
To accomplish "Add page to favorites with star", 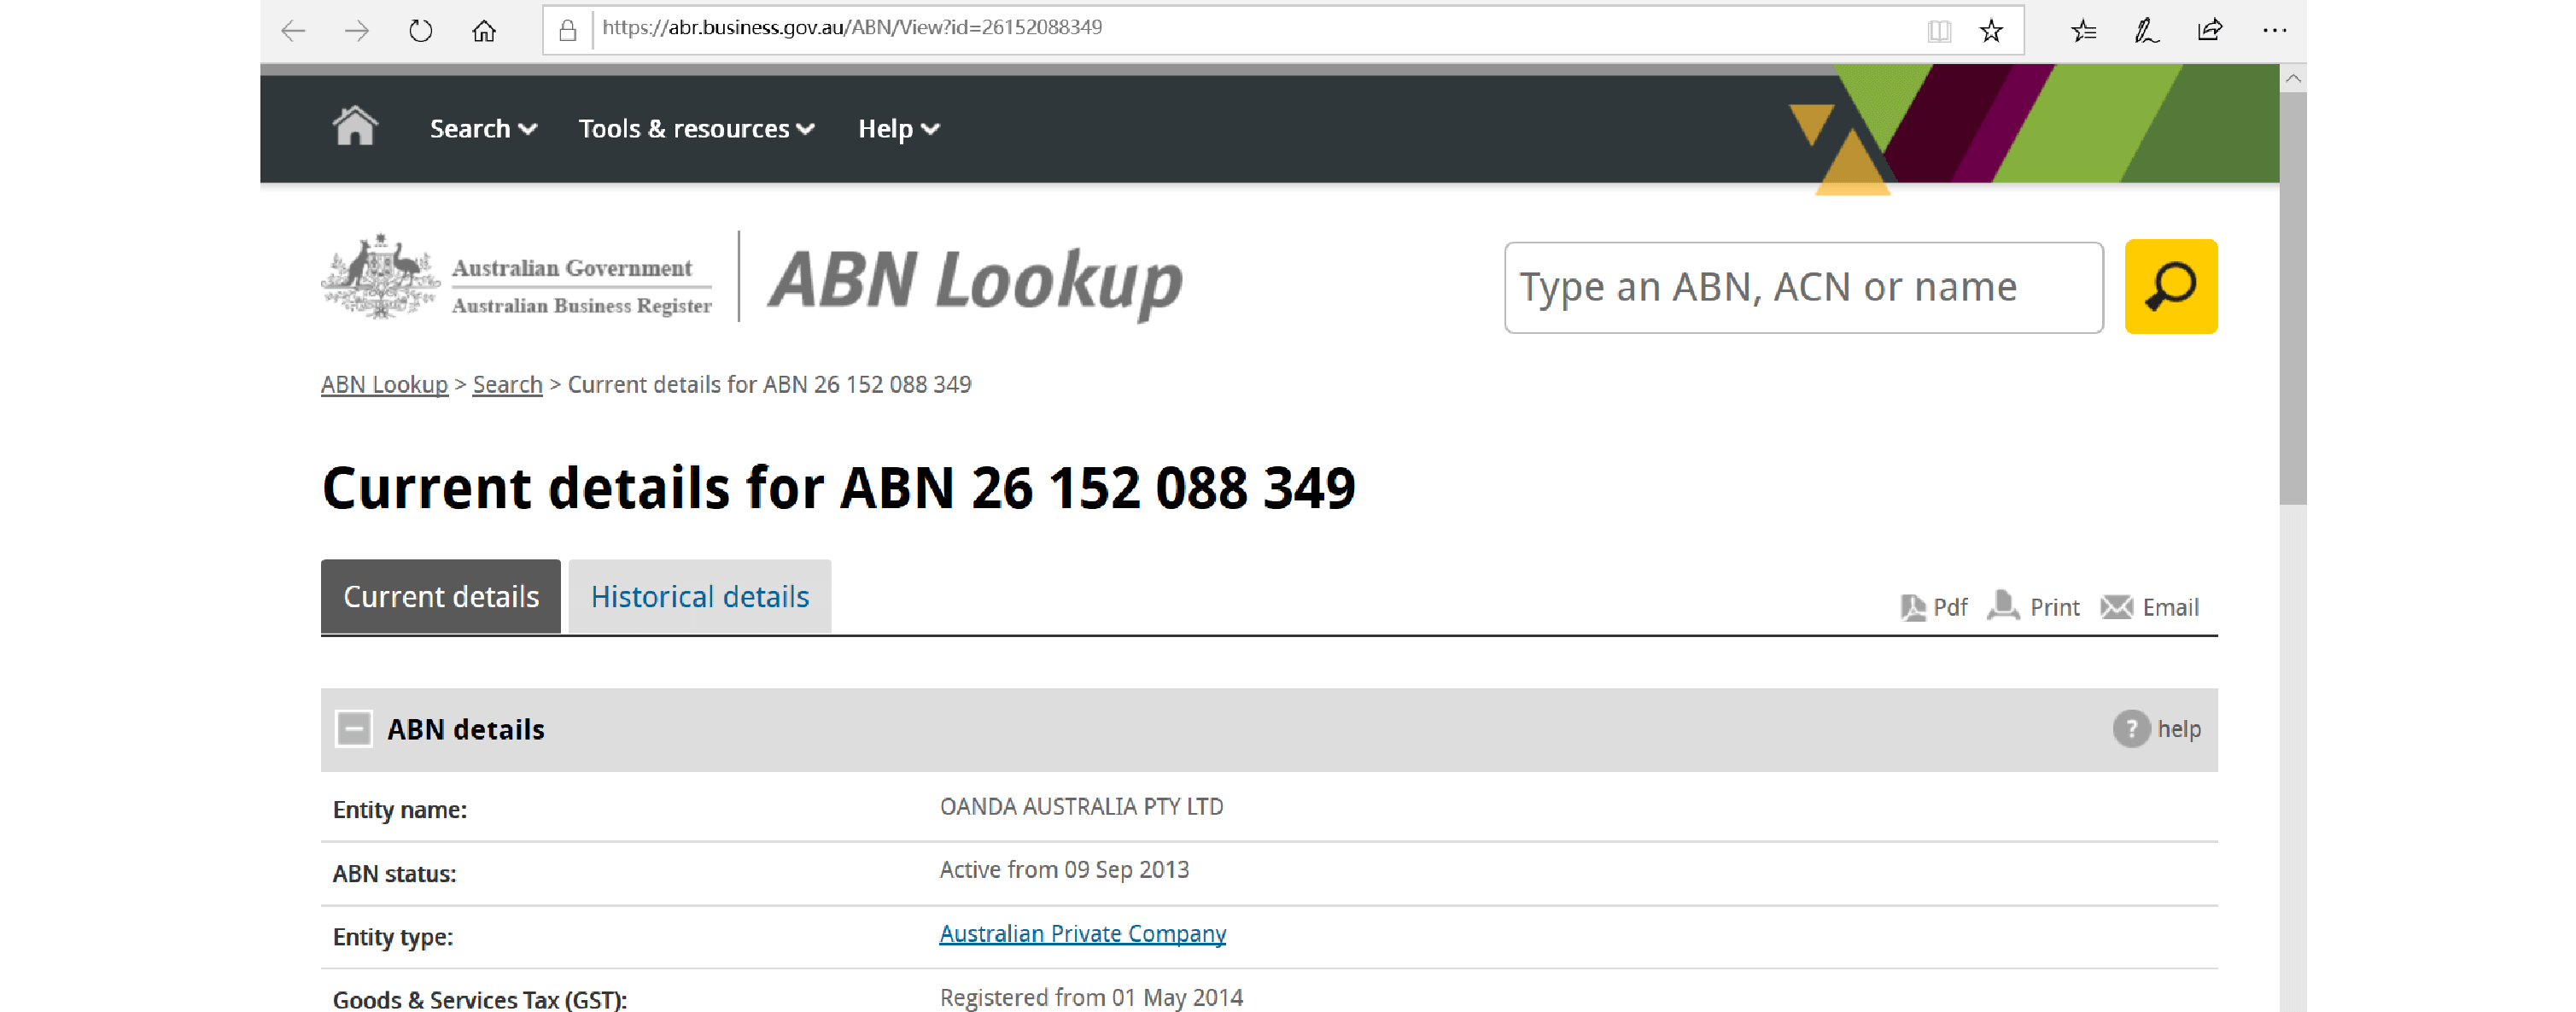I will tap(1990, 31).
